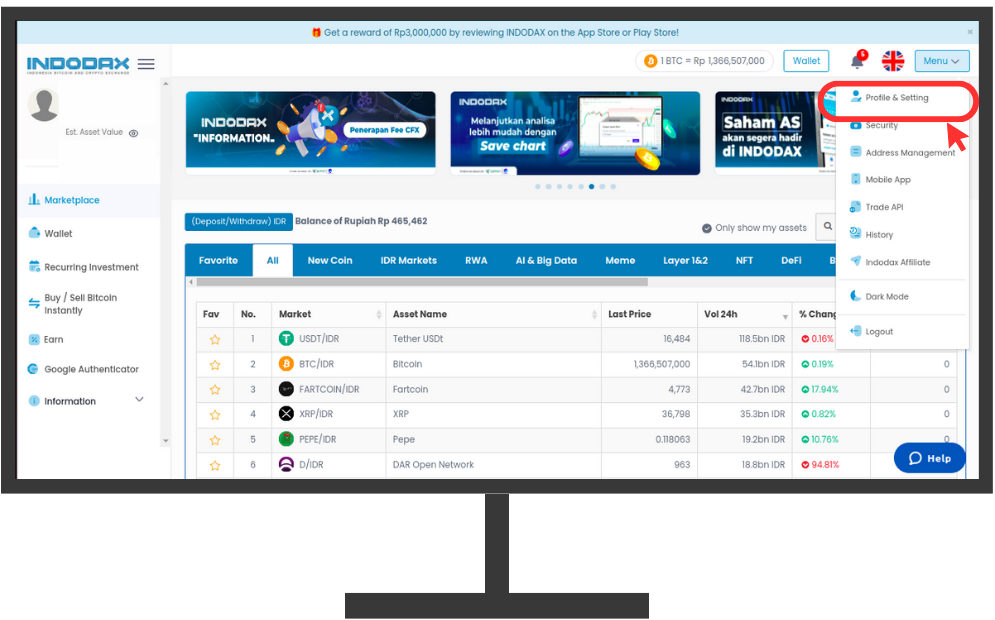Click the Wallet button in the header
995x620 pixels.
pos(806,61)
